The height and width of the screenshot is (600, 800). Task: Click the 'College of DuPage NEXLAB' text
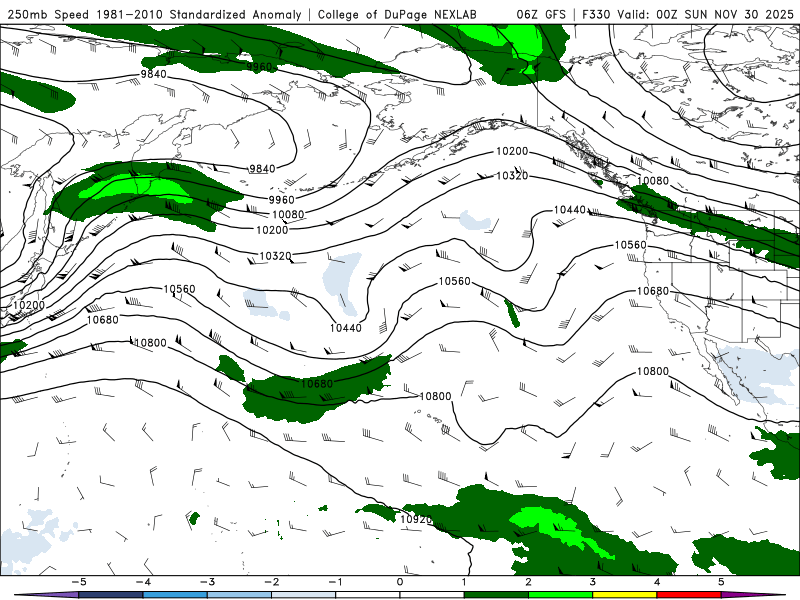coord(397,14)
